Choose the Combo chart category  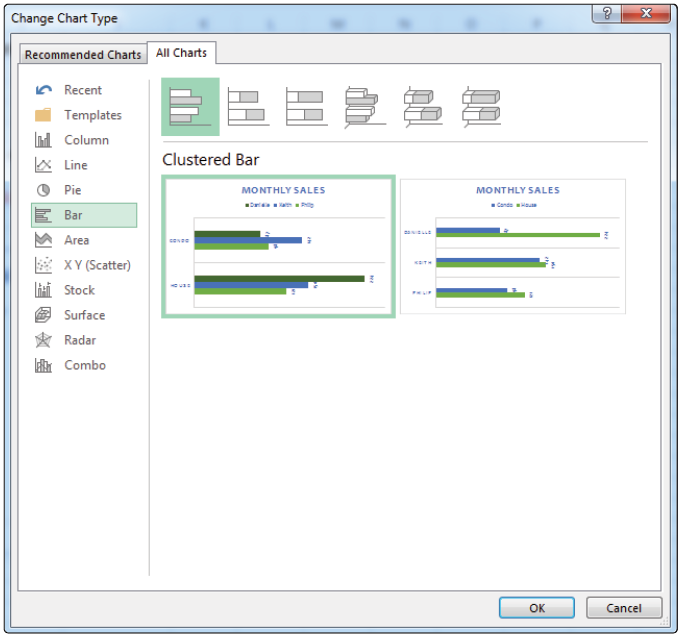pyautogui.click(x=84, y=365)
